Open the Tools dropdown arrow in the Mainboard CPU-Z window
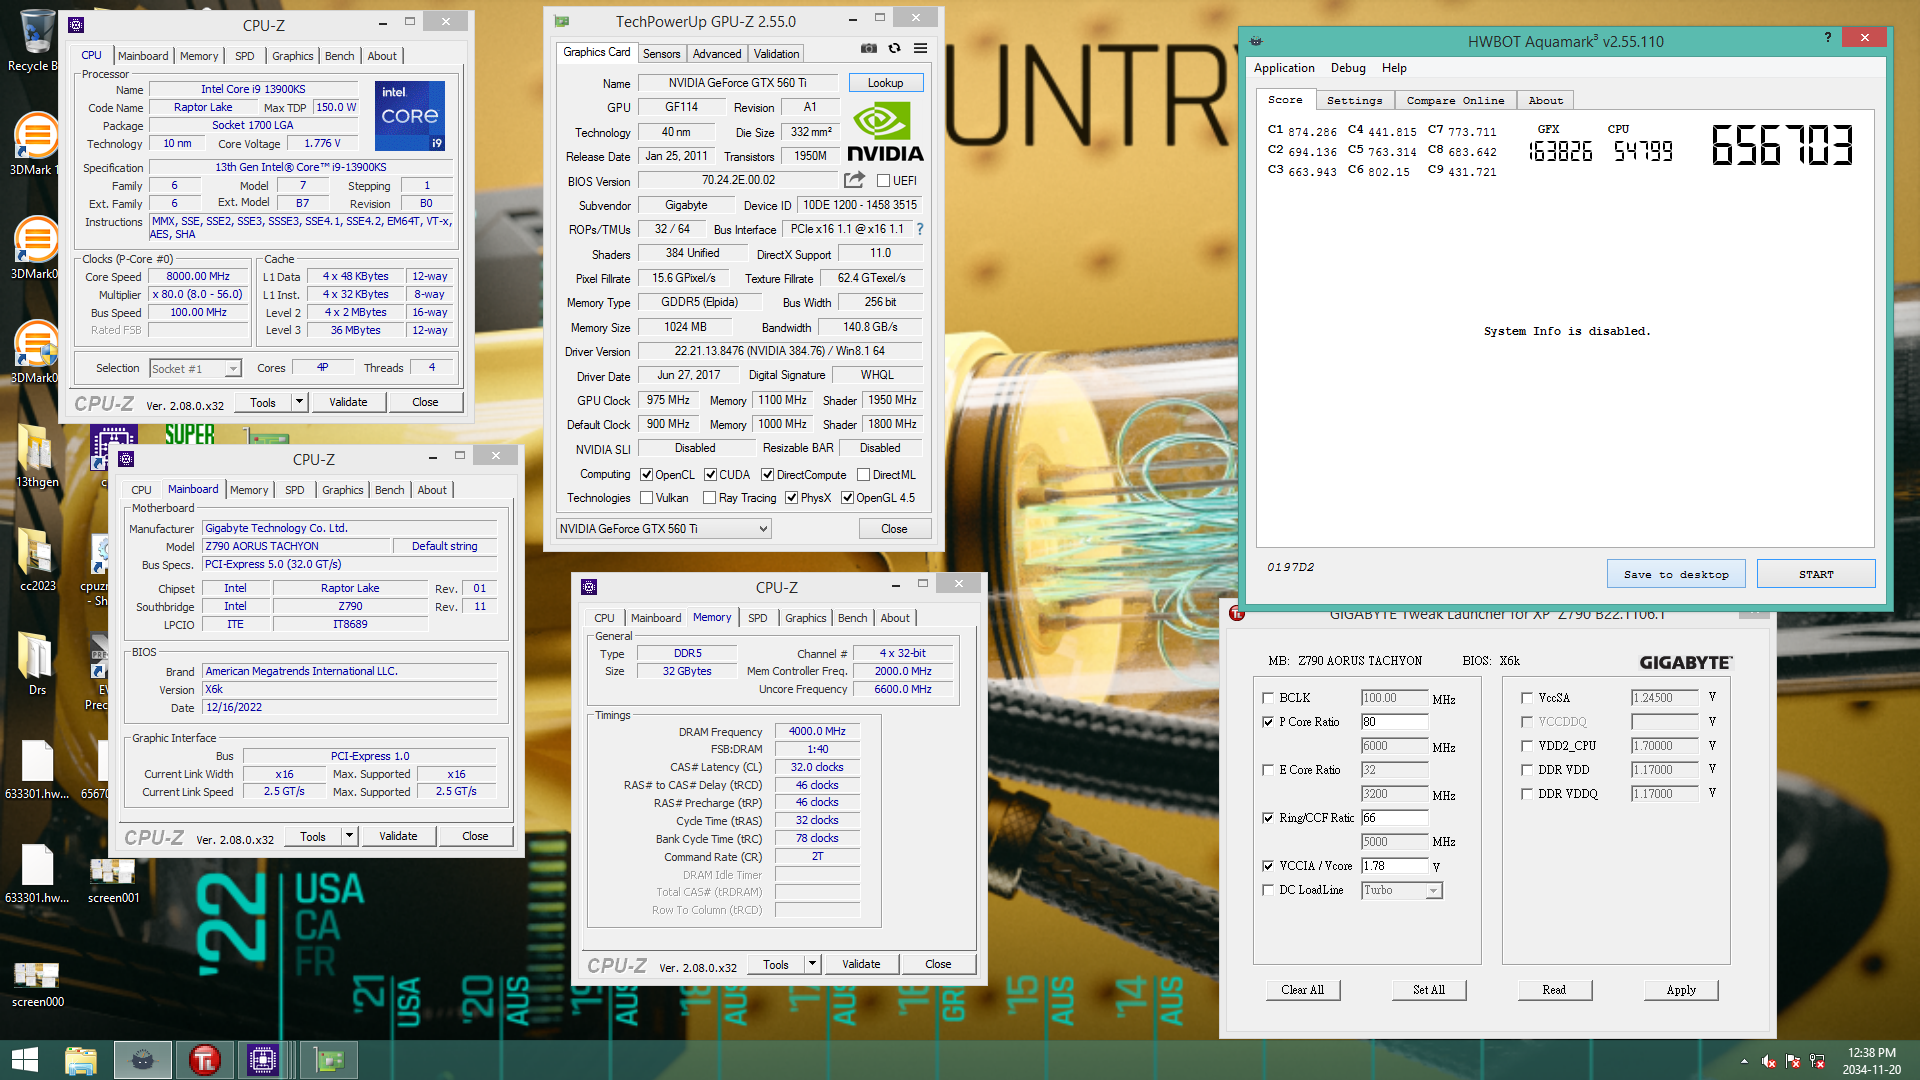This screenshot has height=1080, width=1920. tap(349, 836)
